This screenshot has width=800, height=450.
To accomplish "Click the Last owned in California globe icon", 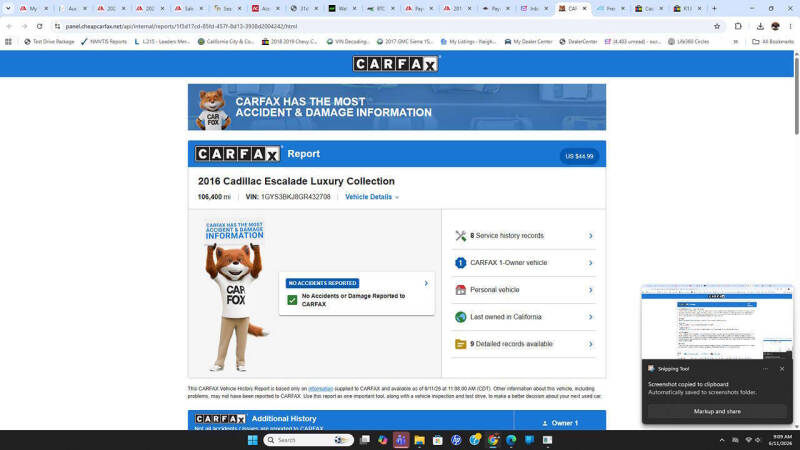I will (460, 317).
